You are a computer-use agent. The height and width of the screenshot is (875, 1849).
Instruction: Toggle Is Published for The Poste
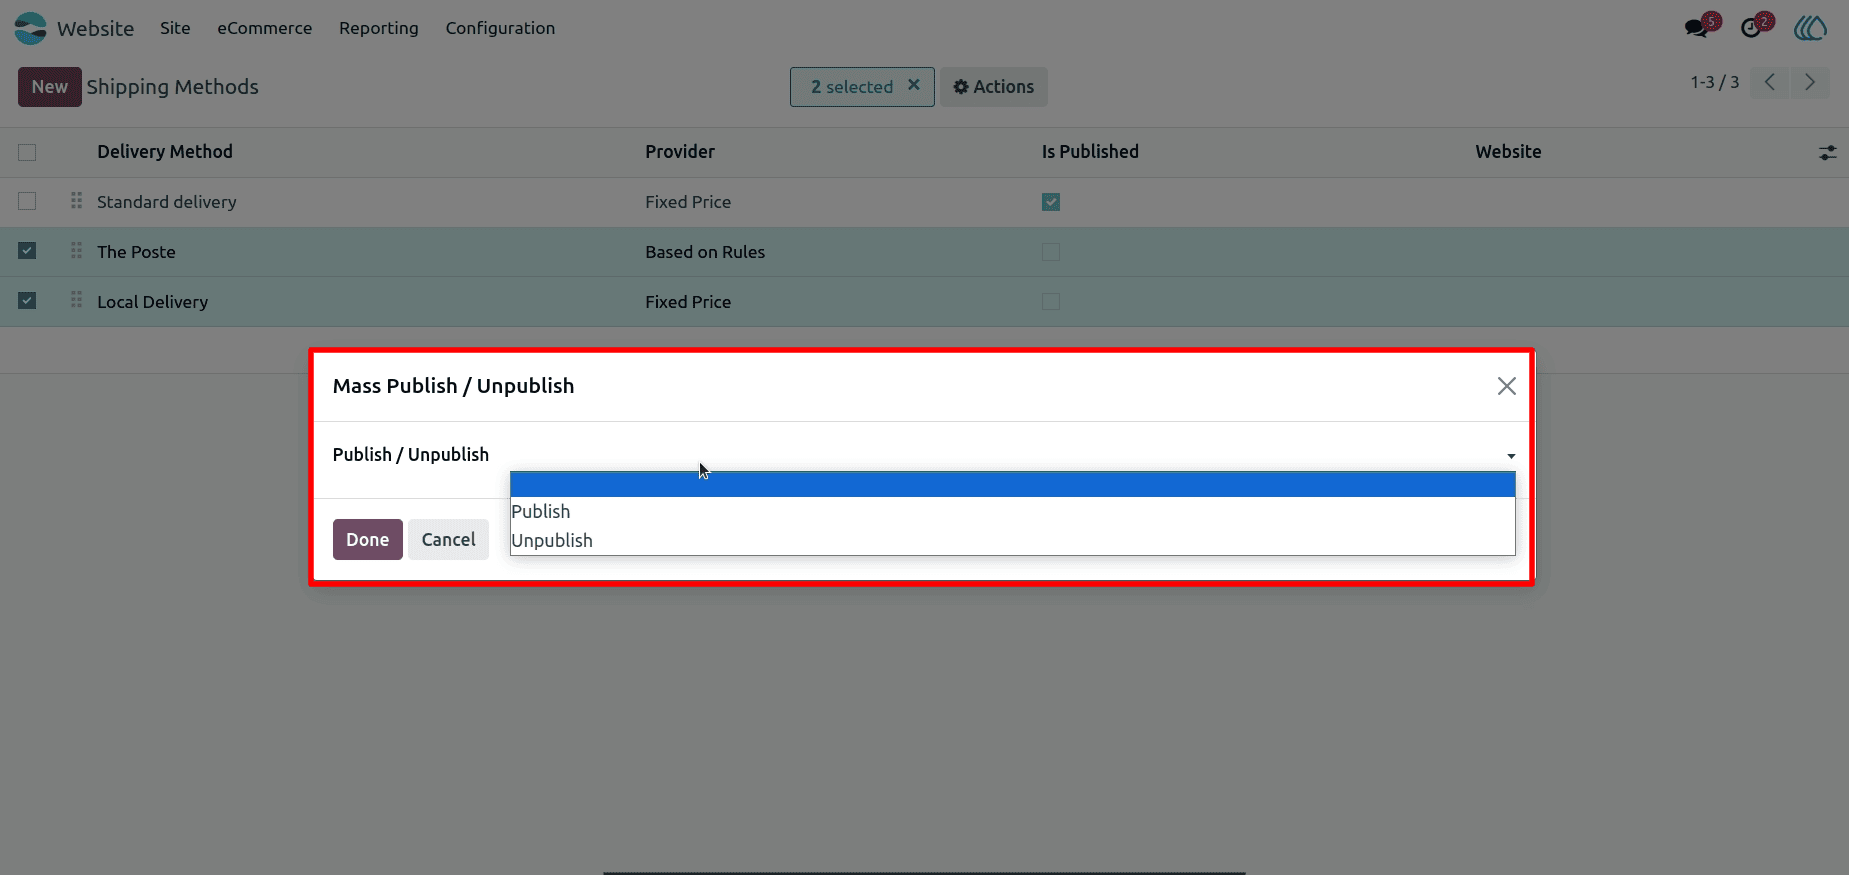click(x=1051, y=252)
